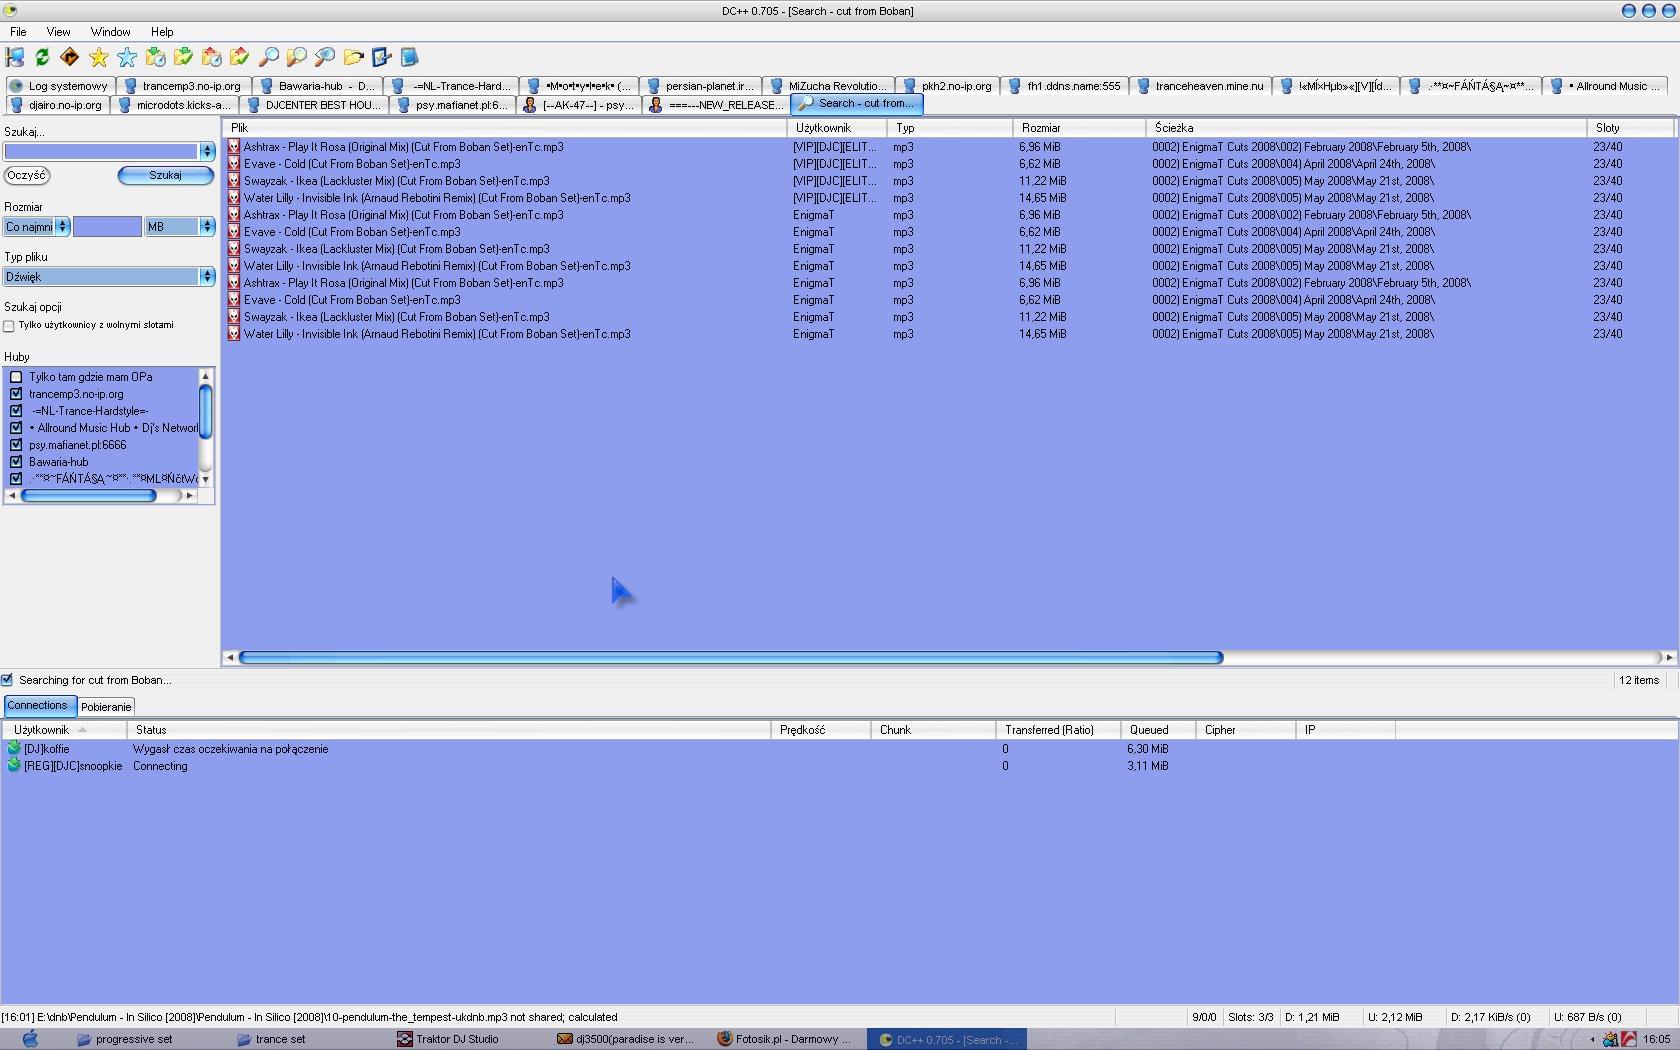
Task: Click the magnifying glass Search toolbar icon
Action: [268, 58]
